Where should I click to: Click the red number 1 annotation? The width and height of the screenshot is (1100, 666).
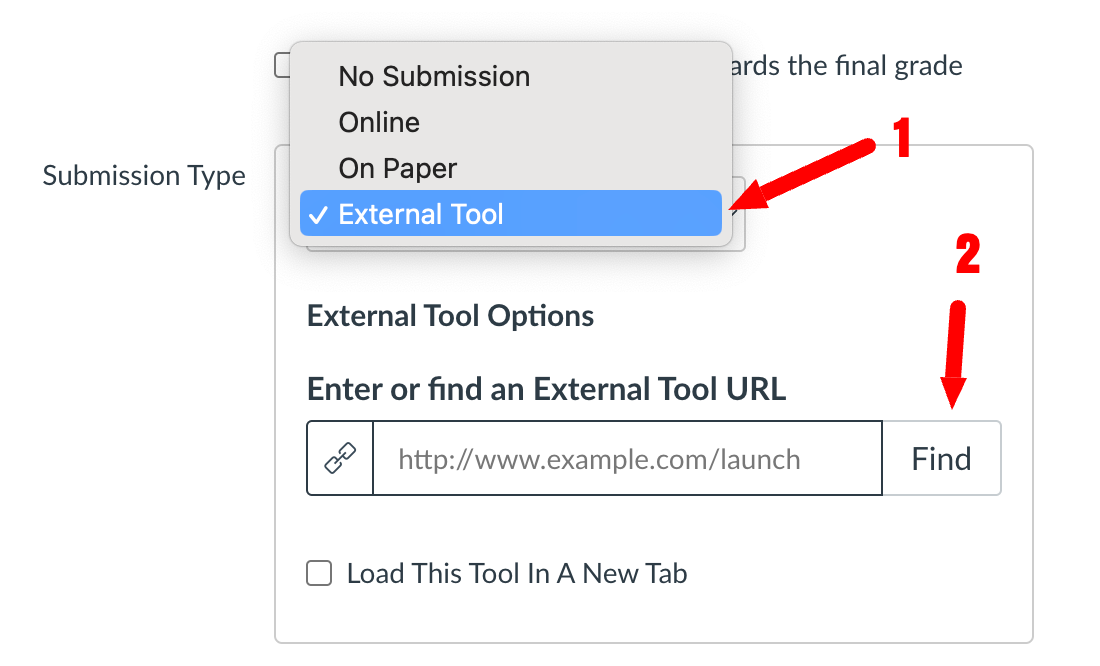tap(901, 138)
